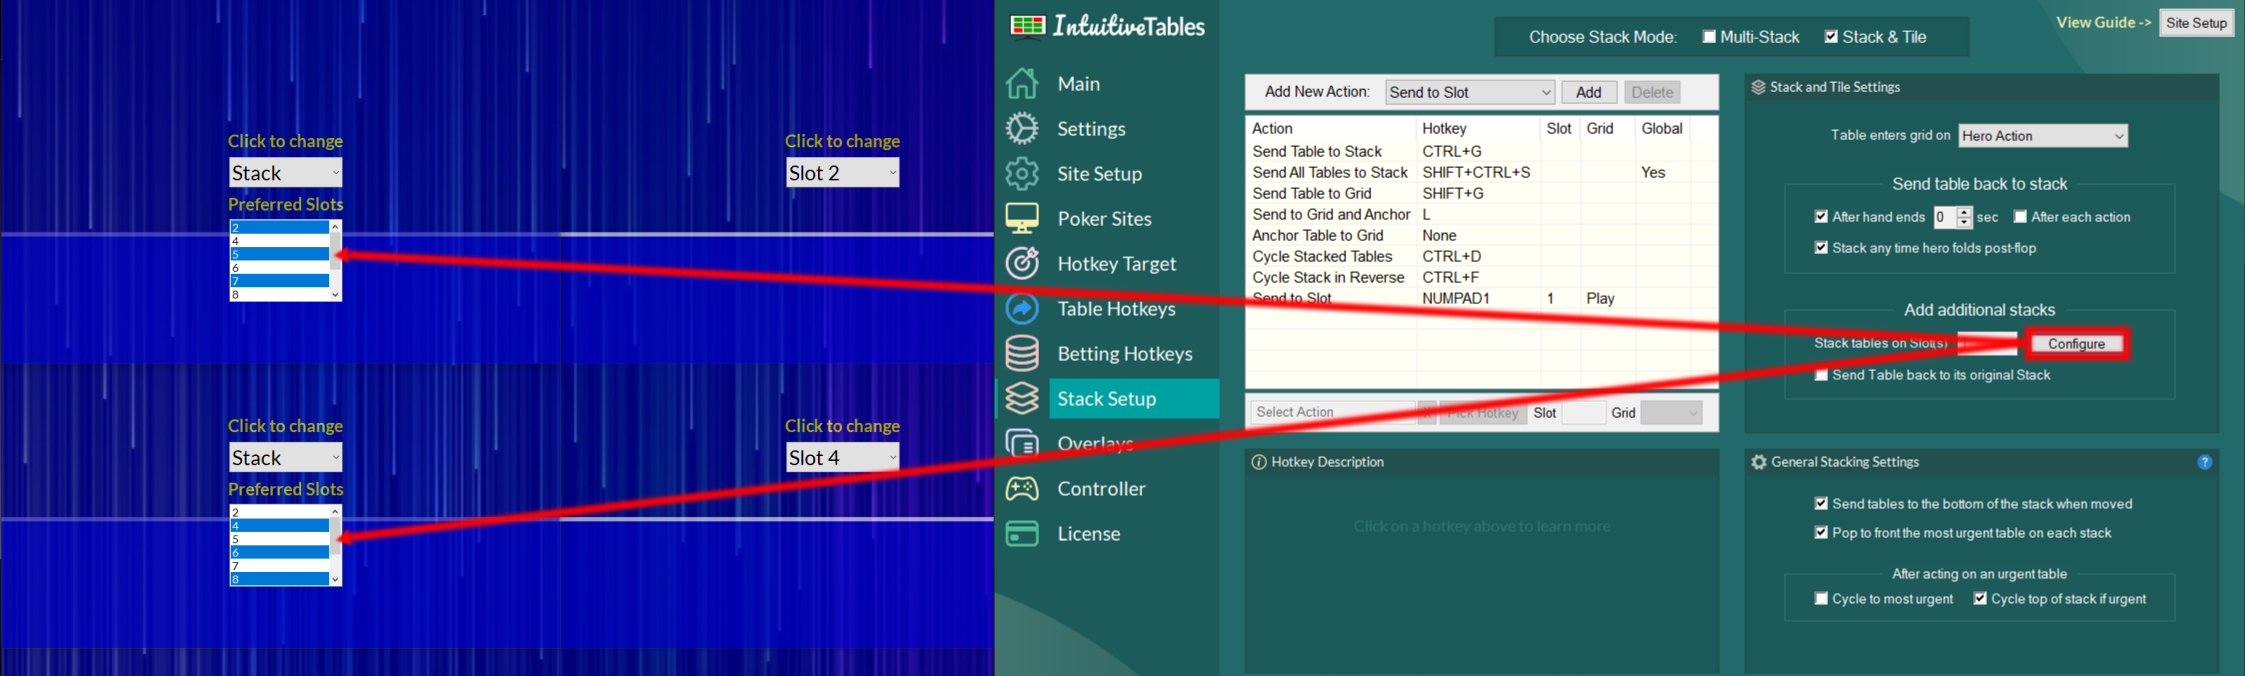
Task: Click the License card icon
Action: tap(1022, 533)
